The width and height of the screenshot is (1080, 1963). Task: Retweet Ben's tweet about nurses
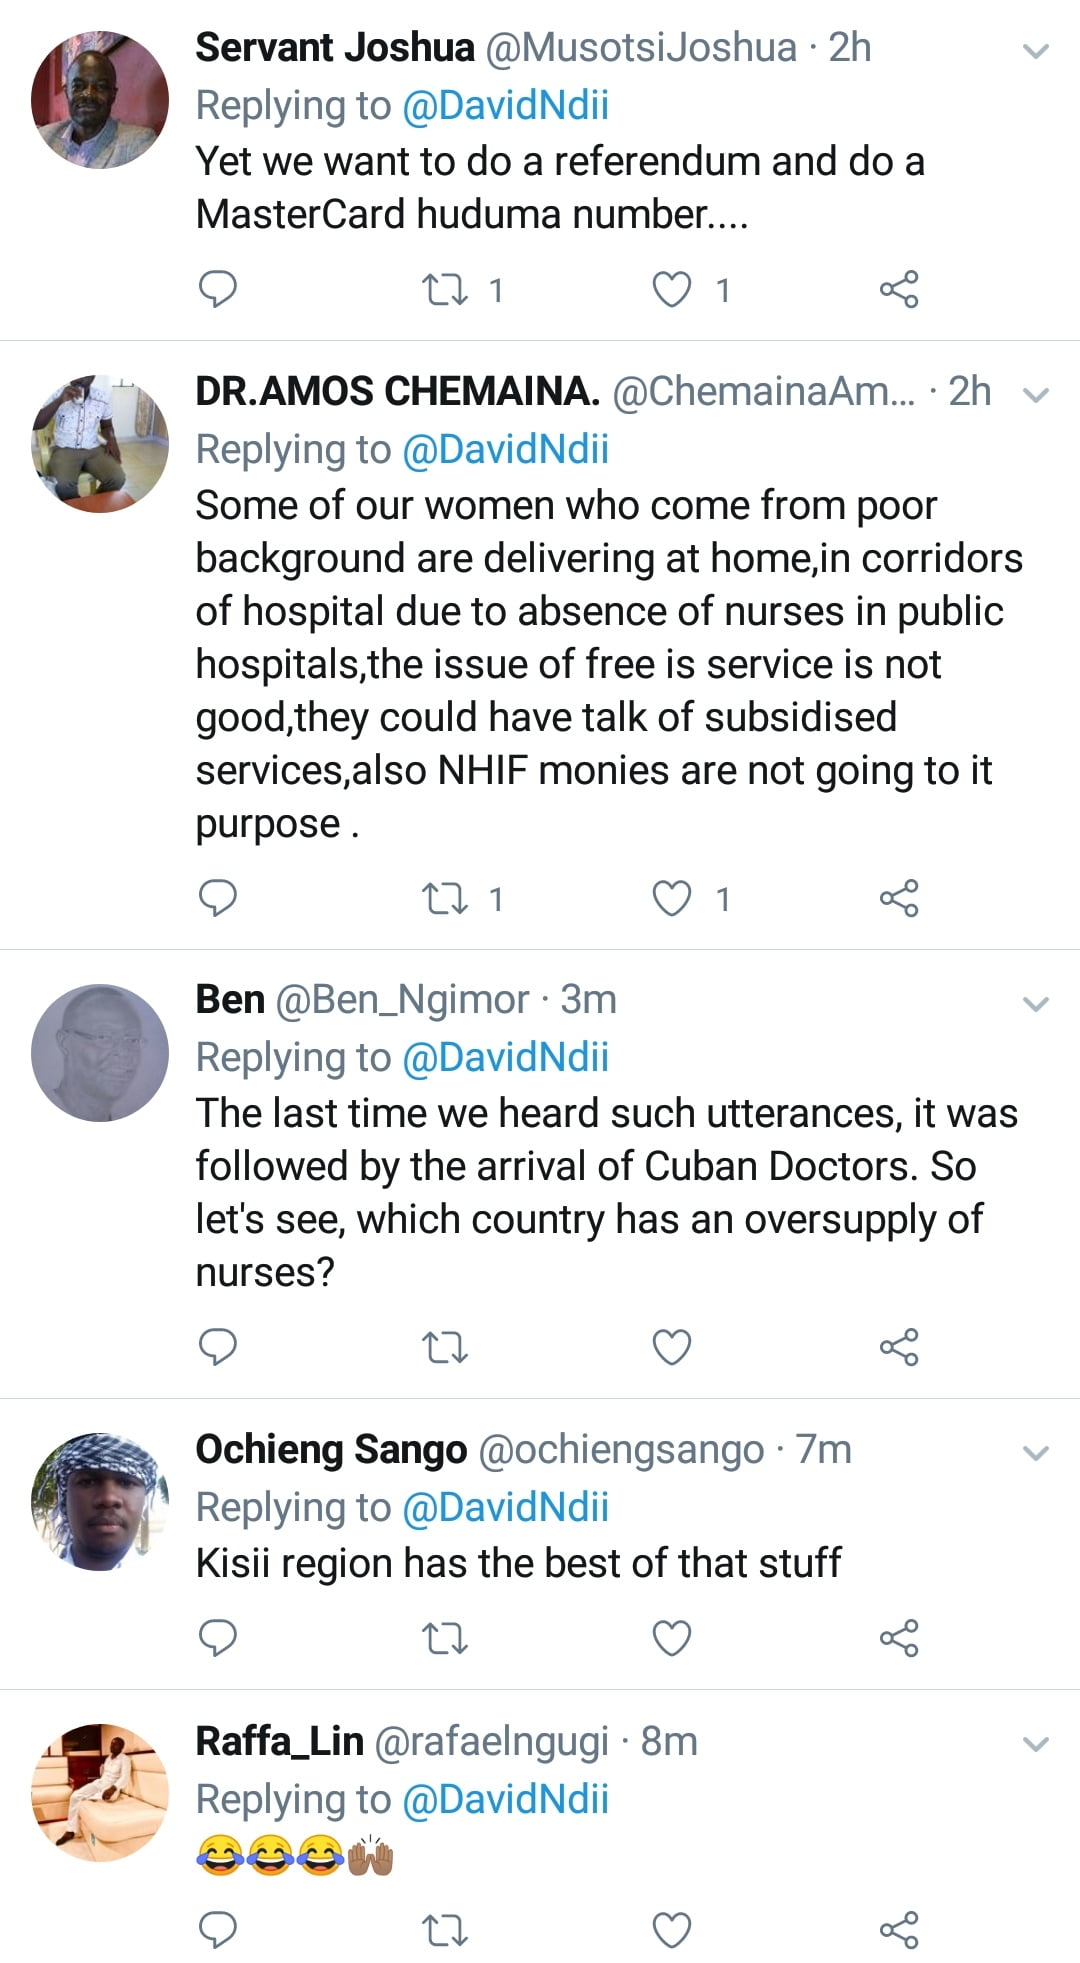[x=445, y=1348]
